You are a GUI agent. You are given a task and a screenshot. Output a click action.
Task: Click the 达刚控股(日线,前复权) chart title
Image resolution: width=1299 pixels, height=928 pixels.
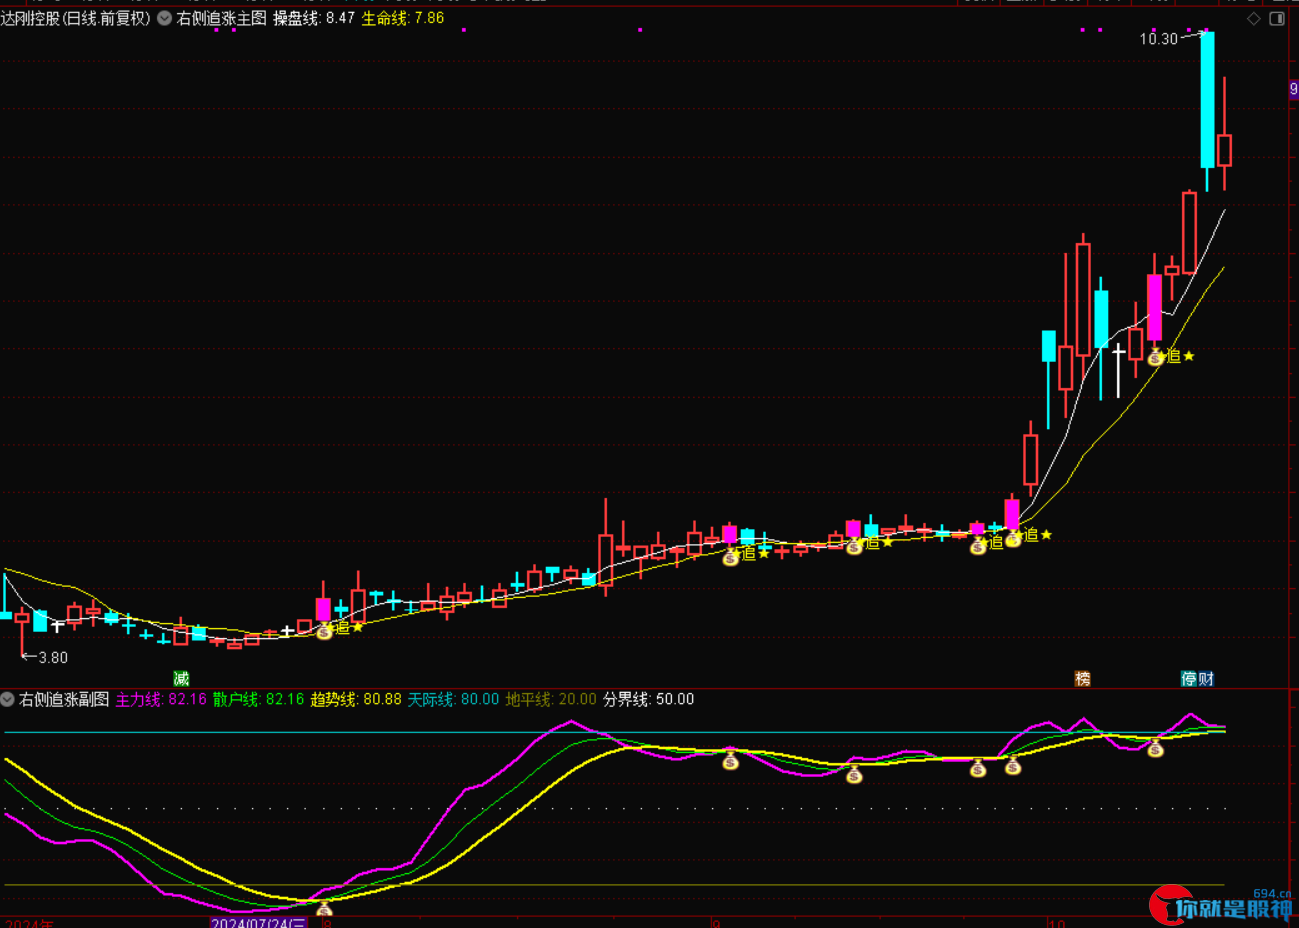coord(76,18)
